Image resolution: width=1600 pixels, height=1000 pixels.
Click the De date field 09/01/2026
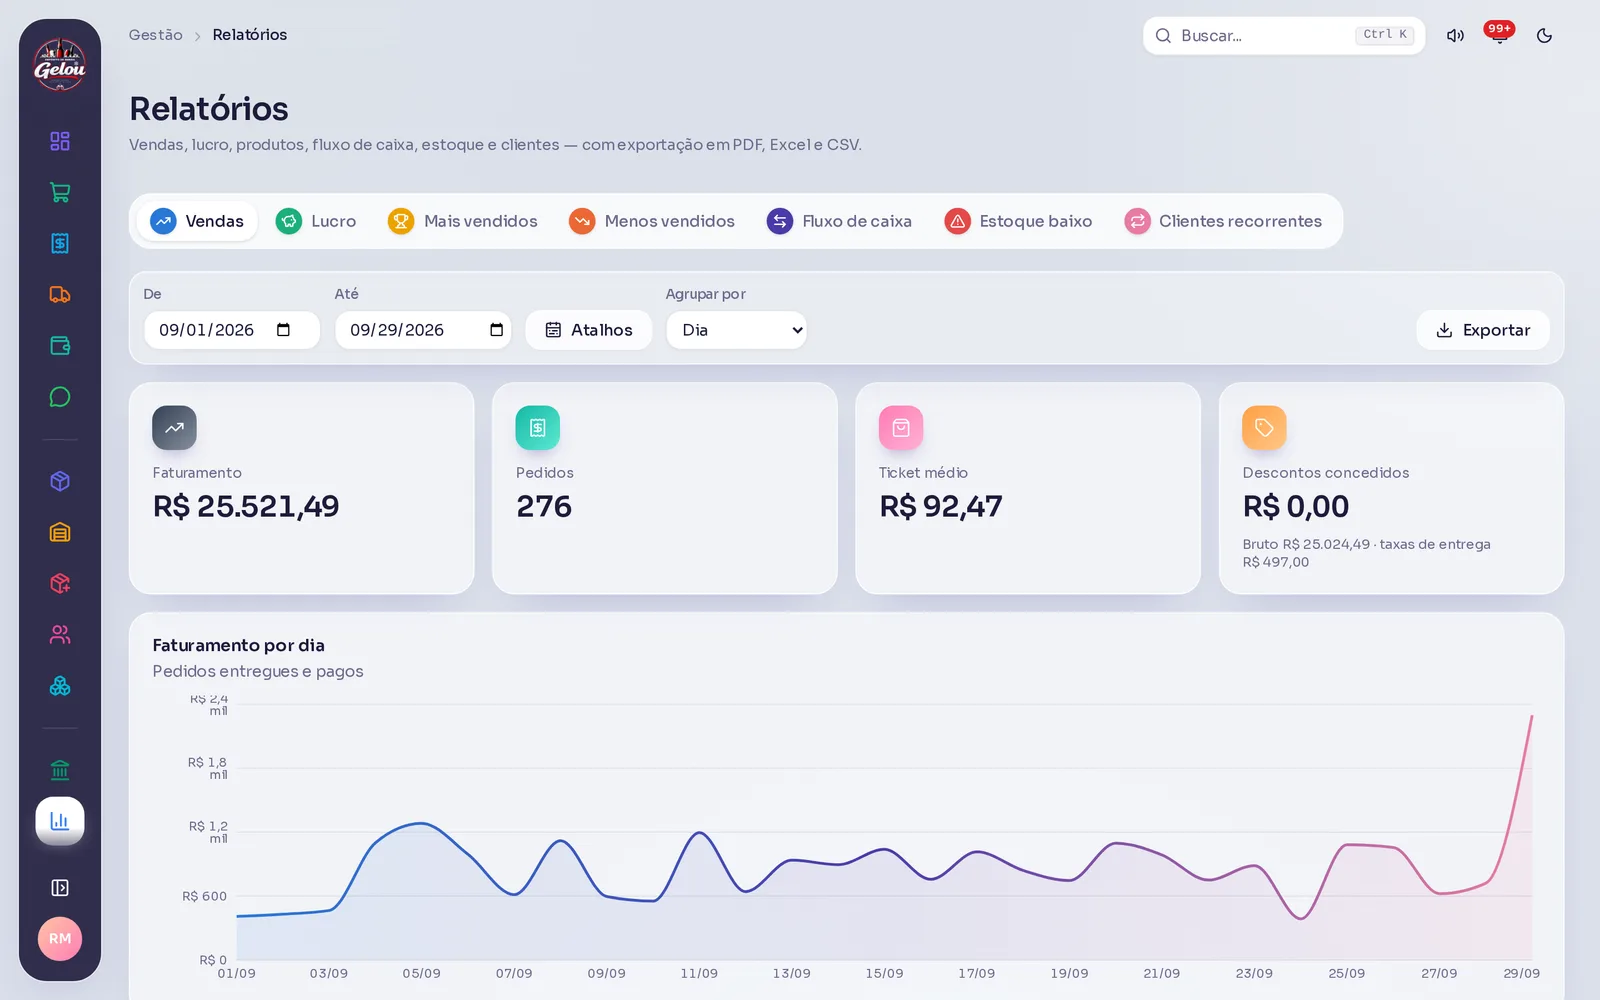232,330
